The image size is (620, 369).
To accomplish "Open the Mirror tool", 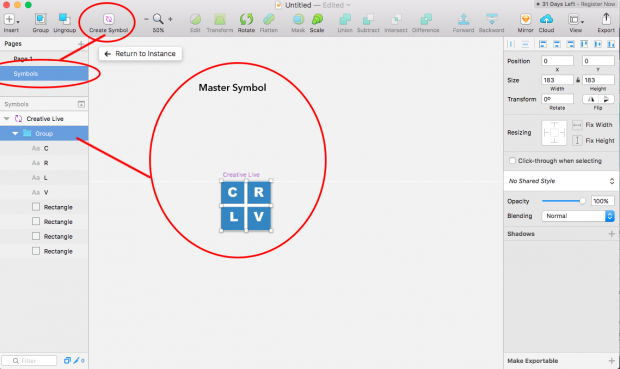I will click(x=525, y=19).
